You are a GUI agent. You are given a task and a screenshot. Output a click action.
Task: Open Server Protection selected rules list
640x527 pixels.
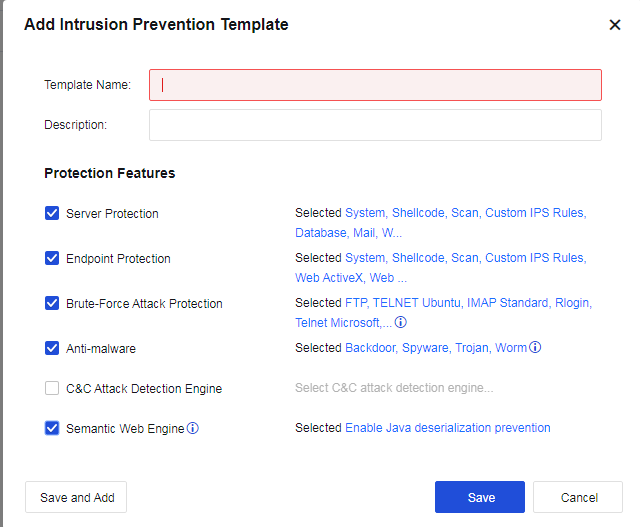[465, 213]
